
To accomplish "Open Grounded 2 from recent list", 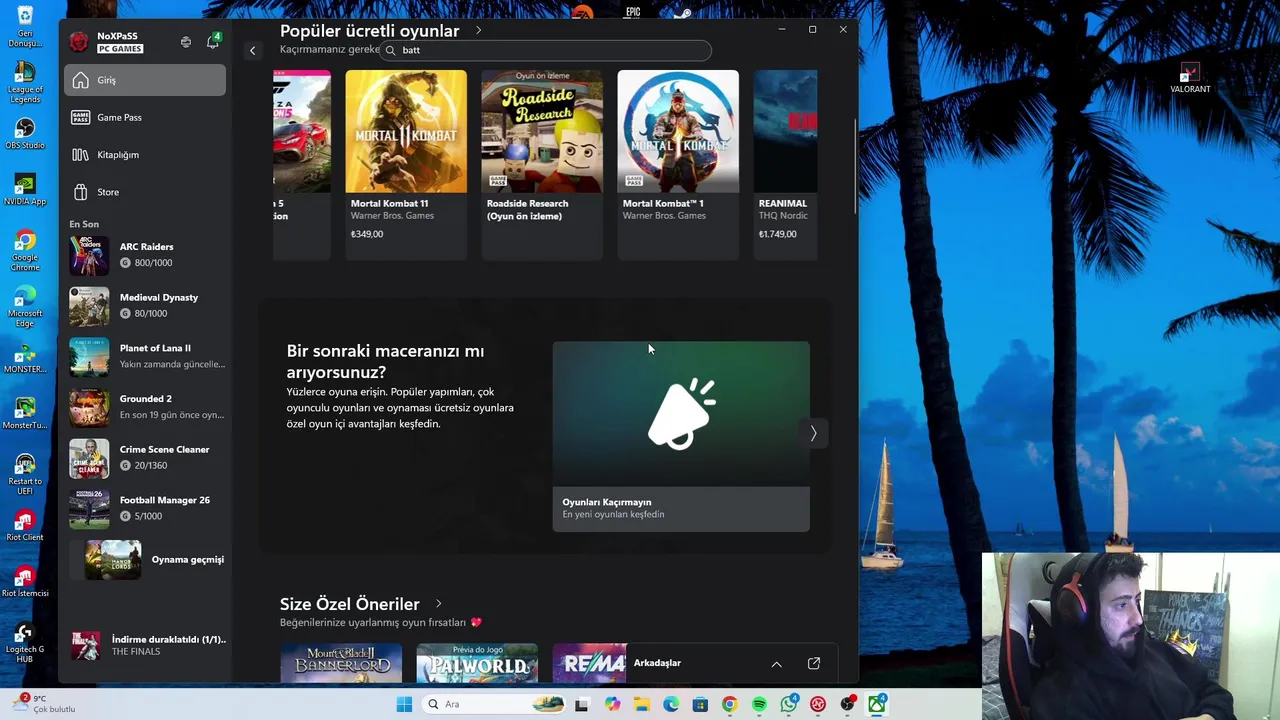I will pyautogui.click(x=147, y=406).
